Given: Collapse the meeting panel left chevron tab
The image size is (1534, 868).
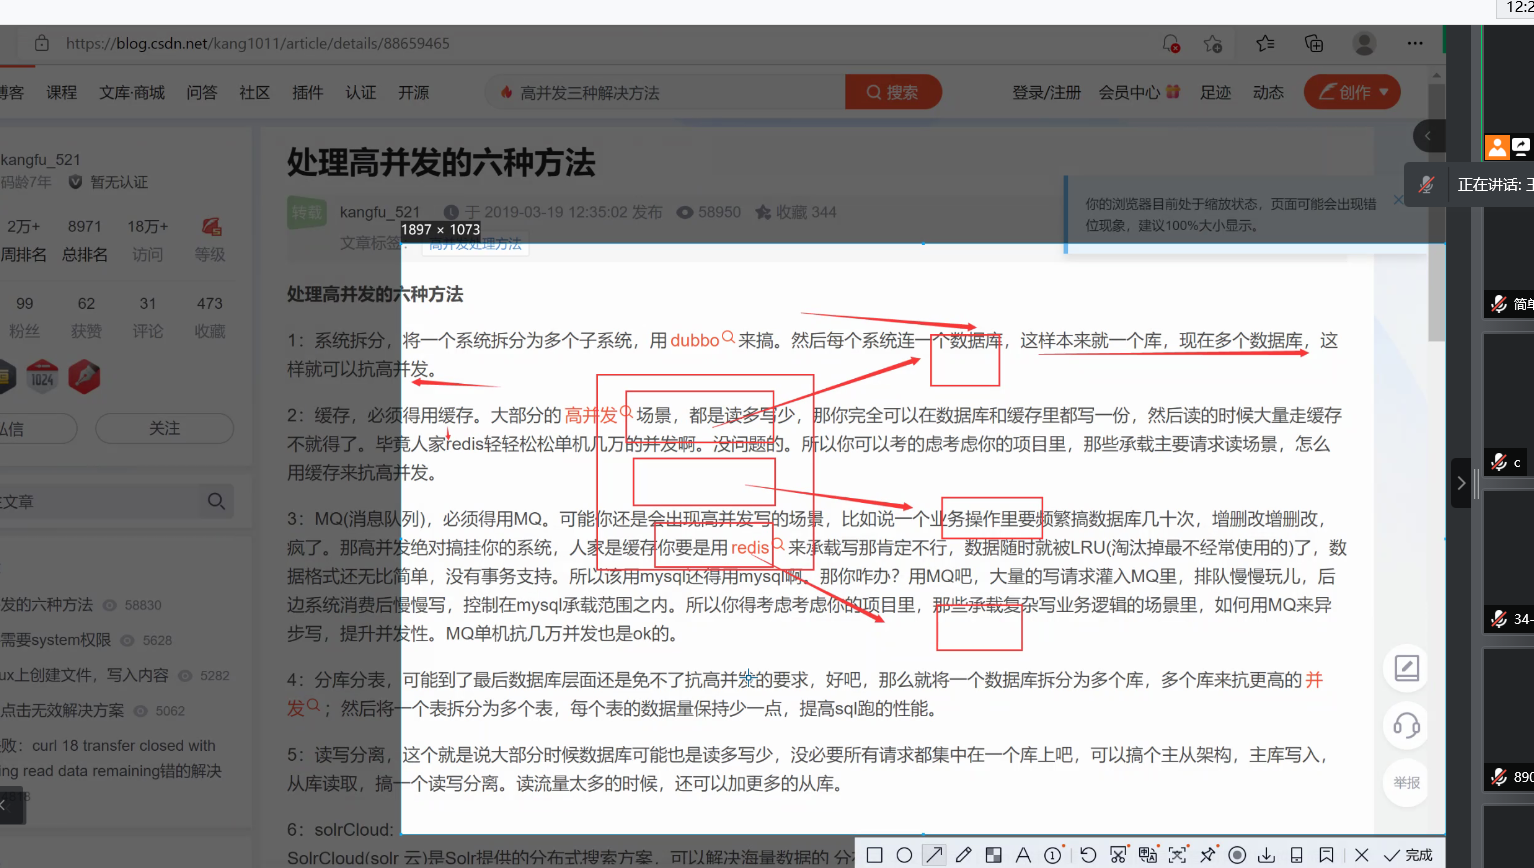Looking at the screenshot, I should [x=1428, y=135].
